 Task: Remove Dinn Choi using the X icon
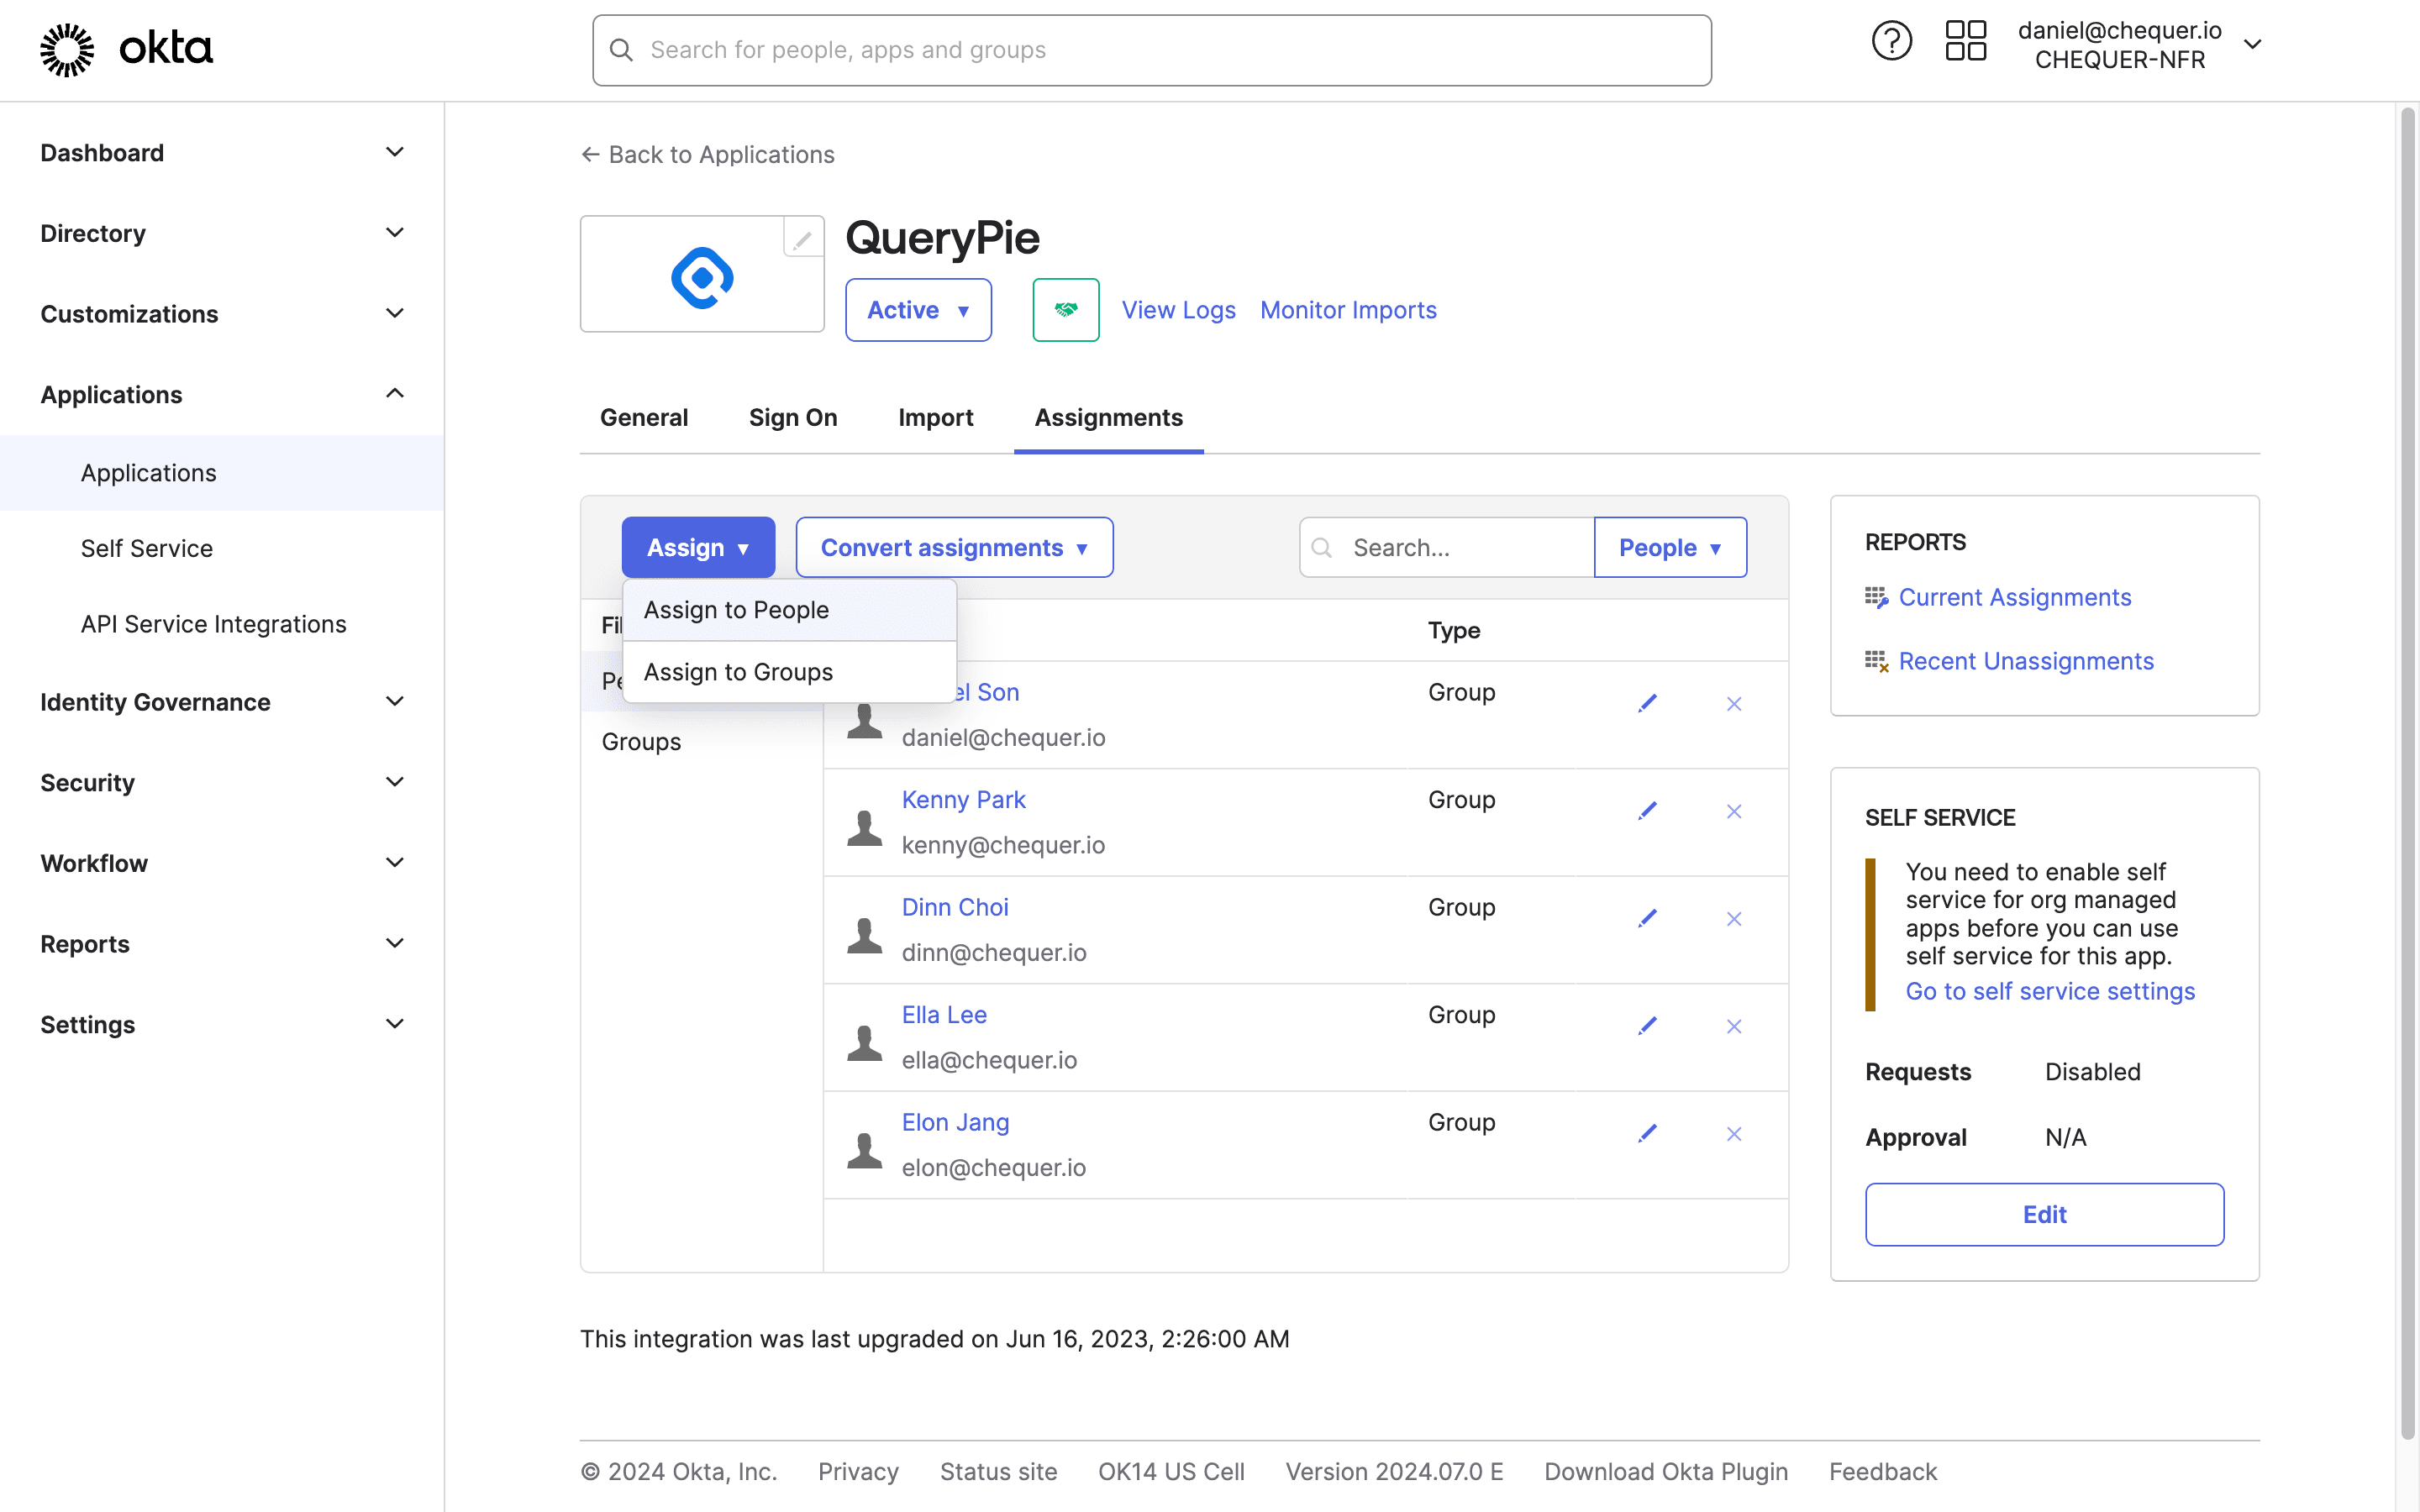click(1734, 918)
